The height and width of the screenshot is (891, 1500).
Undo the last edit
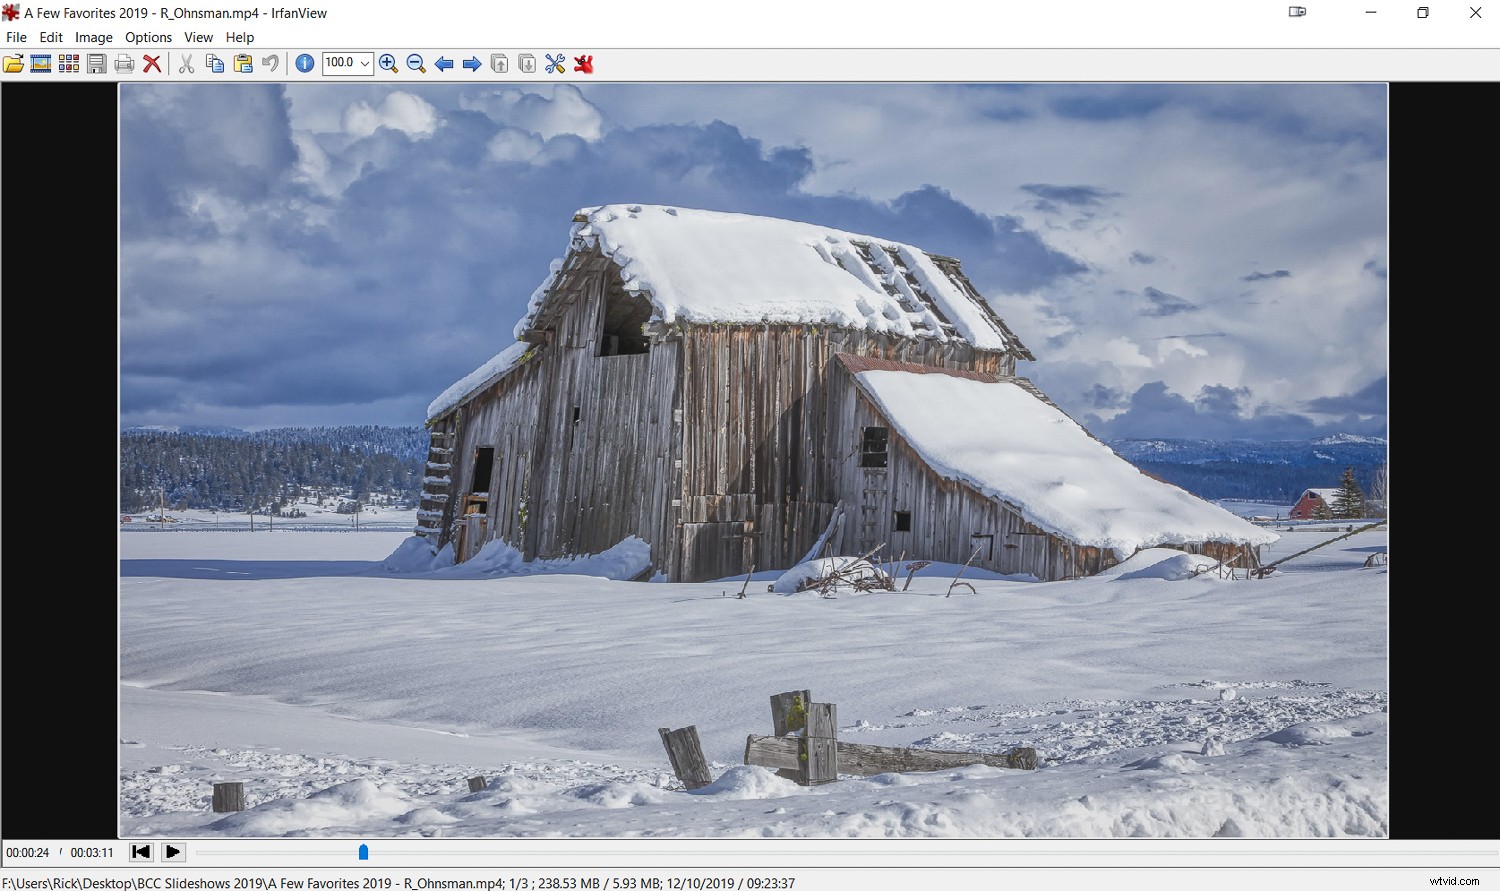coord(270,63)
